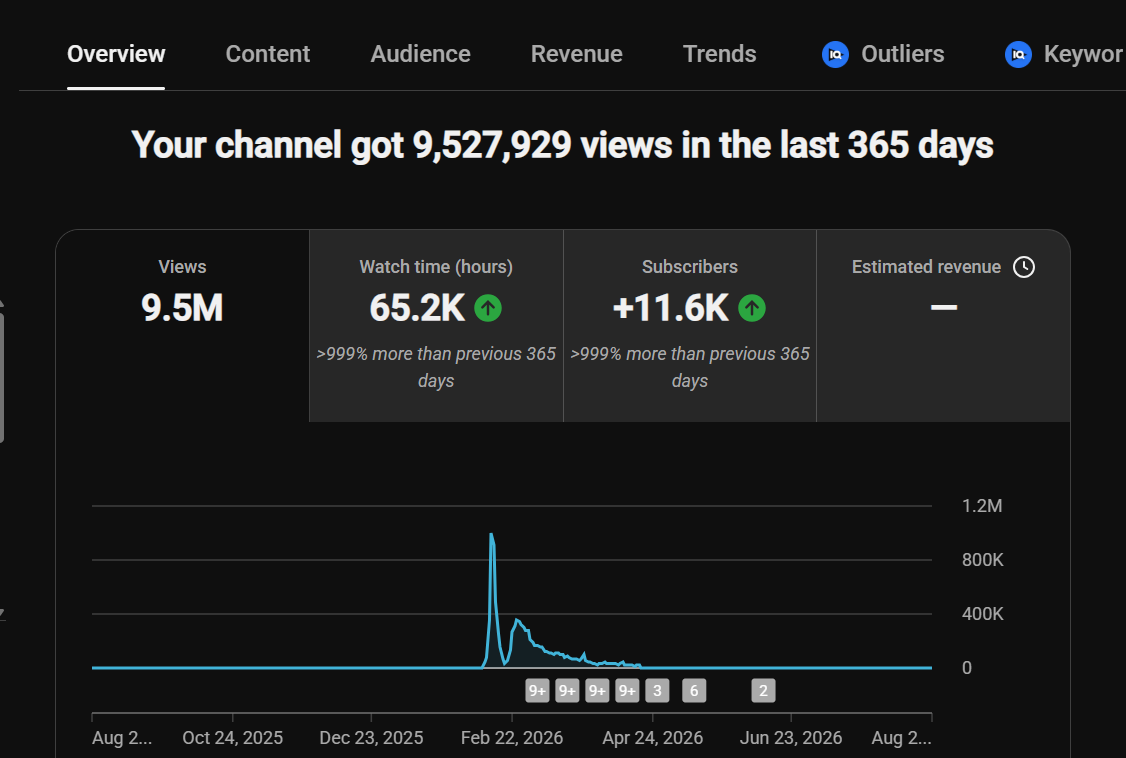
Task: Click the clock icon beside Estimated revenue
Action: point(1024,267)
